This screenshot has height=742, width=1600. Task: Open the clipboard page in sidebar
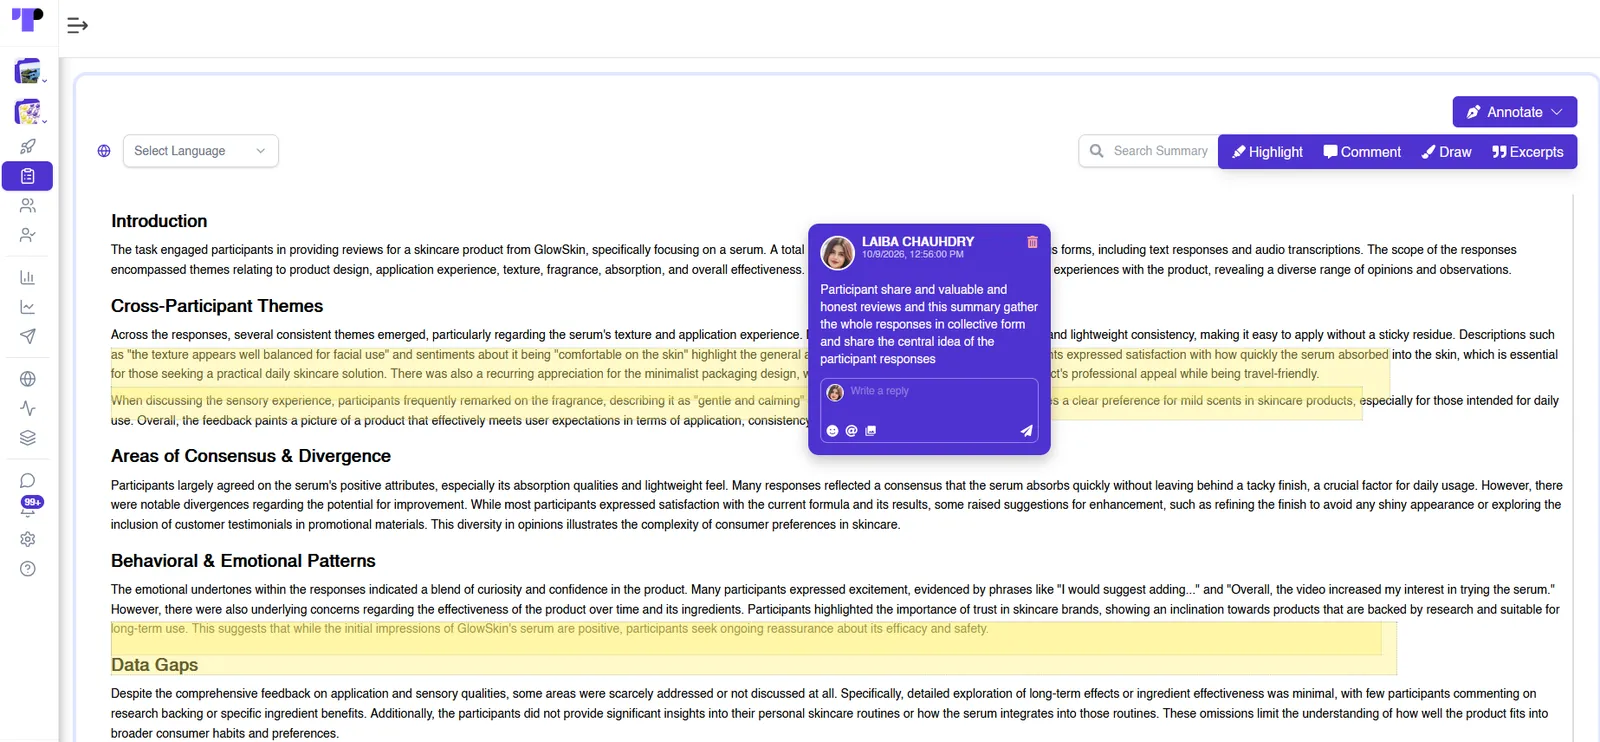pyautogui.click(x=28, y=176)
